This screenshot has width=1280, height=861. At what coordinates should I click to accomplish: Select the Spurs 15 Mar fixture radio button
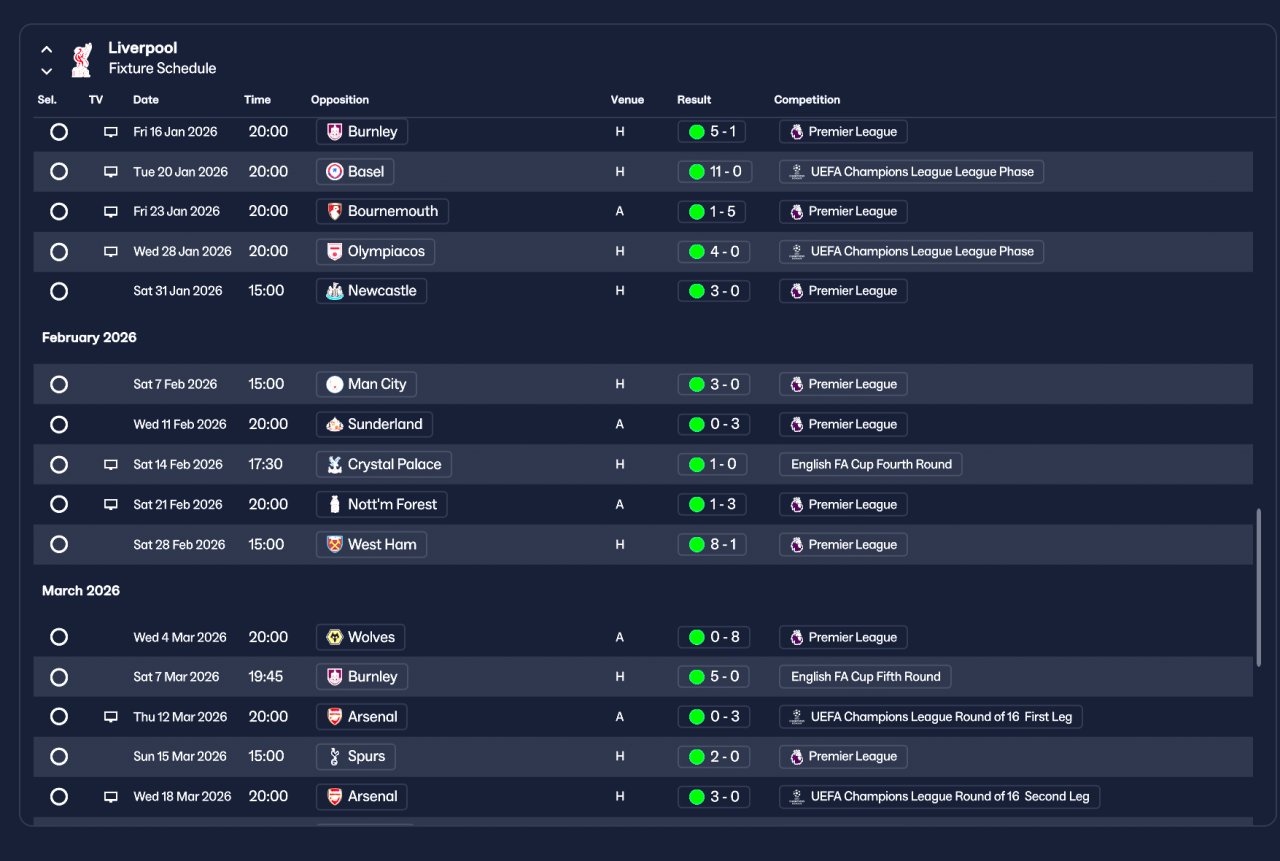(x=59, y=757)
